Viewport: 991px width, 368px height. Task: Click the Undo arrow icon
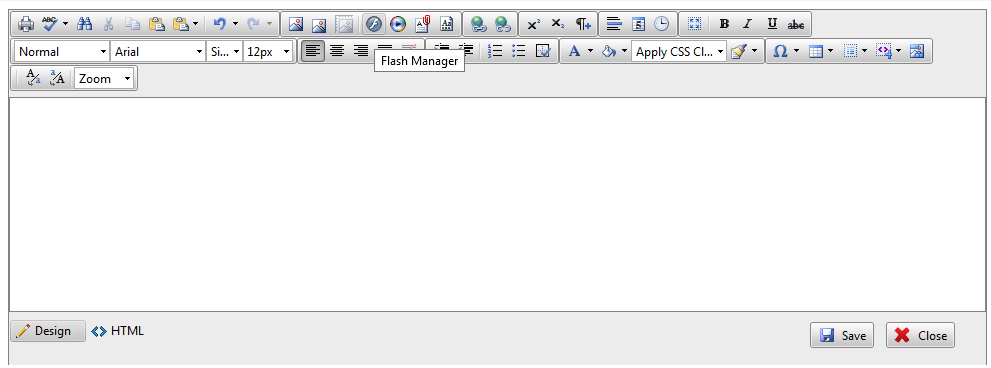(x=219, y=24)
